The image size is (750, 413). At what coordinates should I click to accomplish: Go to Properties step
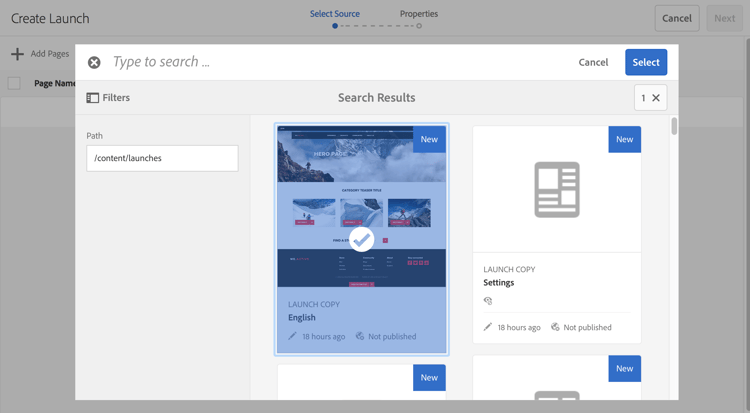[419, 14]
